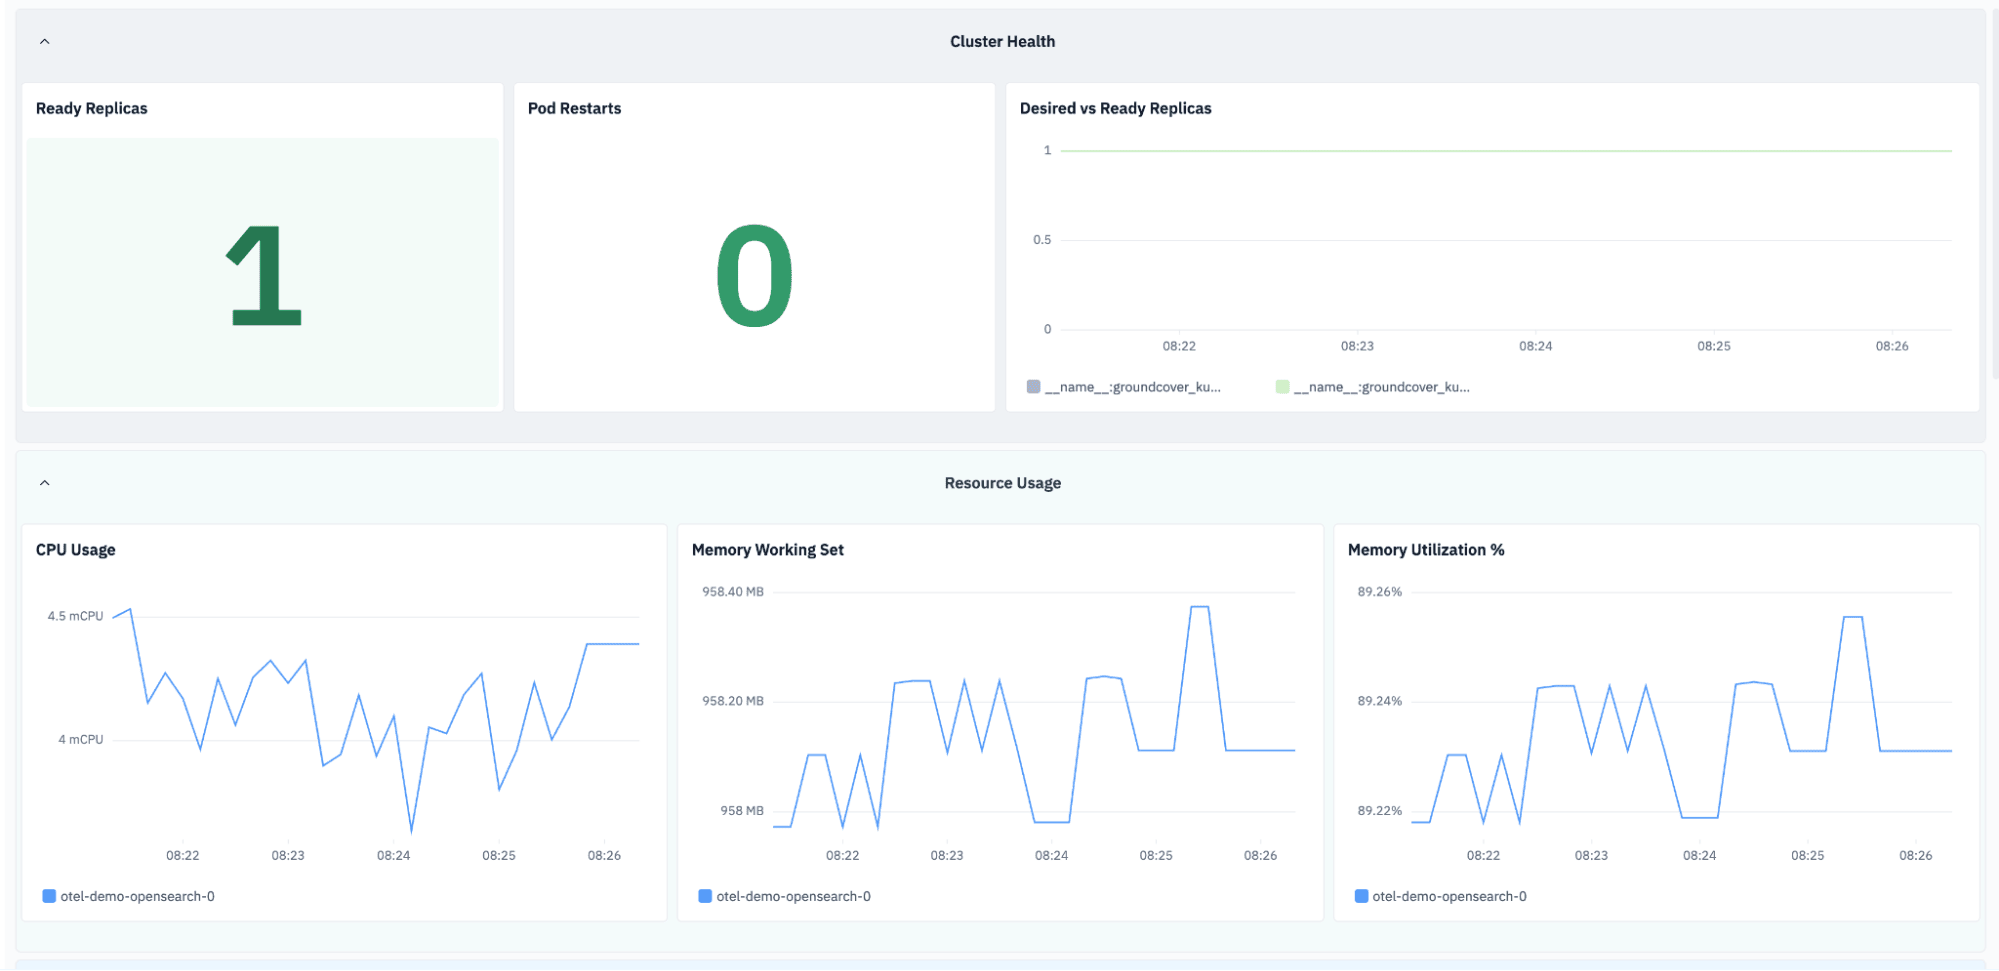The image size is (1999, 971).
Task: Toggle otel-demo-opensearch-0 legend in CPU Usage
Action: pyautogui.click(x=129, y=896)
